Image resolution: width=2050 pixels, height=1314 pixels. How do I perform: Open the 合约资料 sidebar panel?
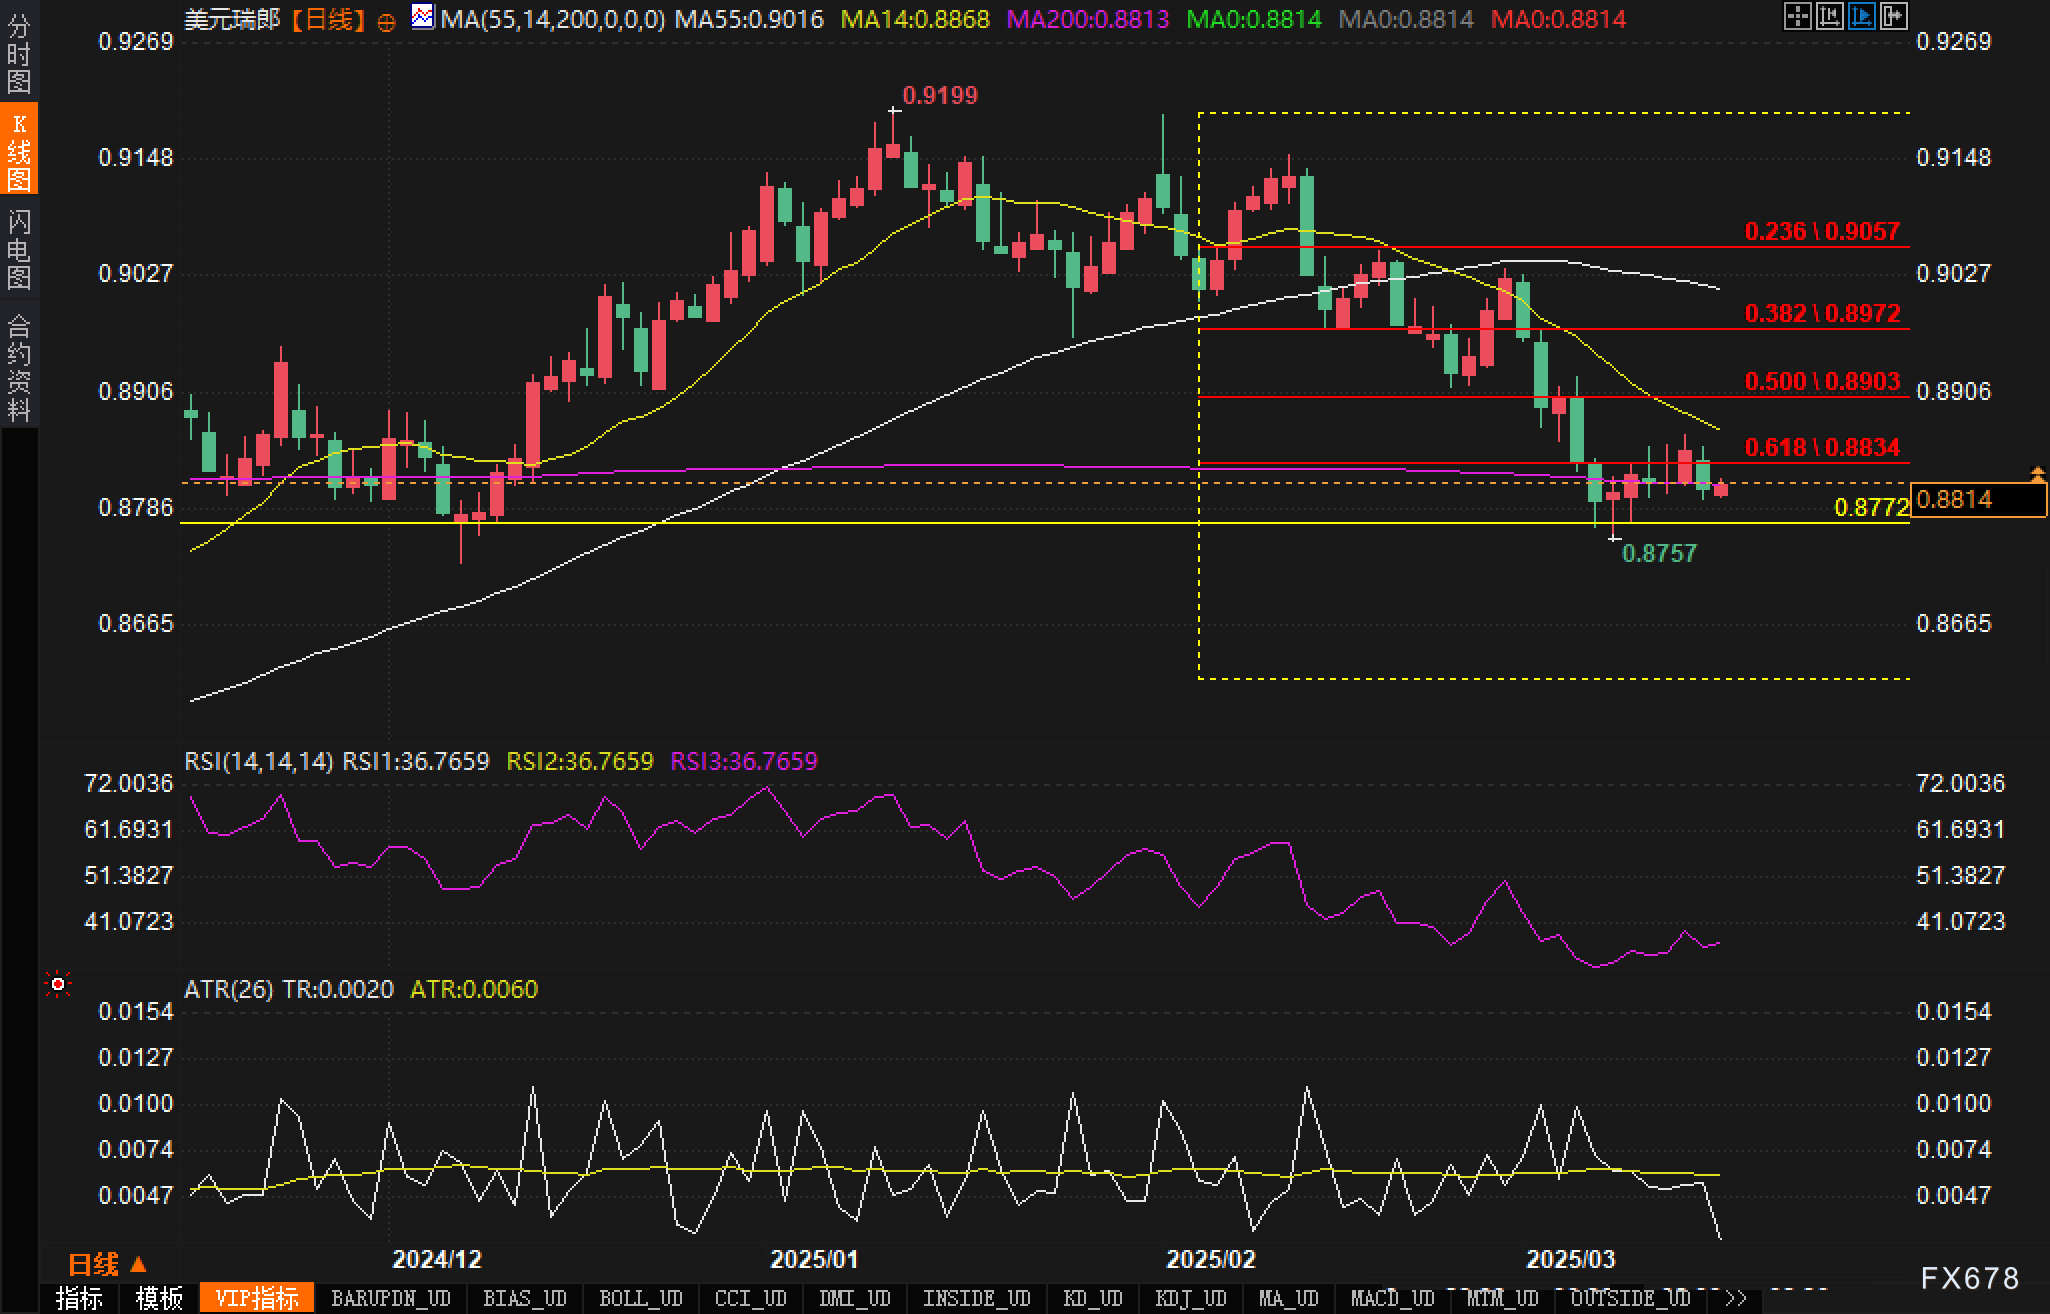[x=18, y=367]
